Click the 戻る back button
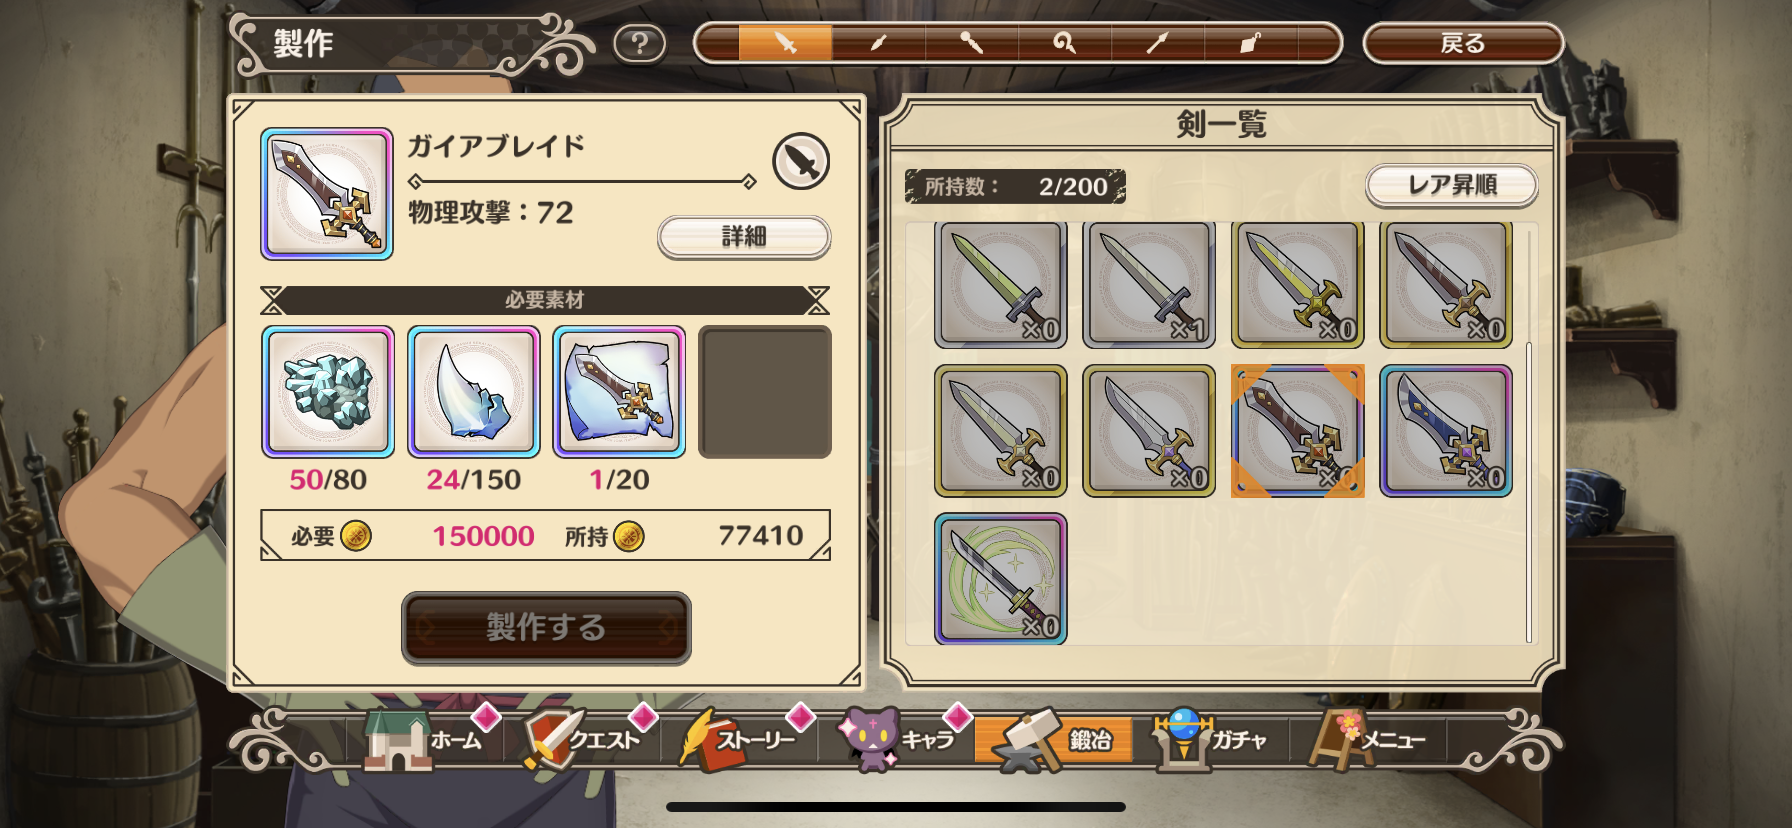 tap(1463, 43)
